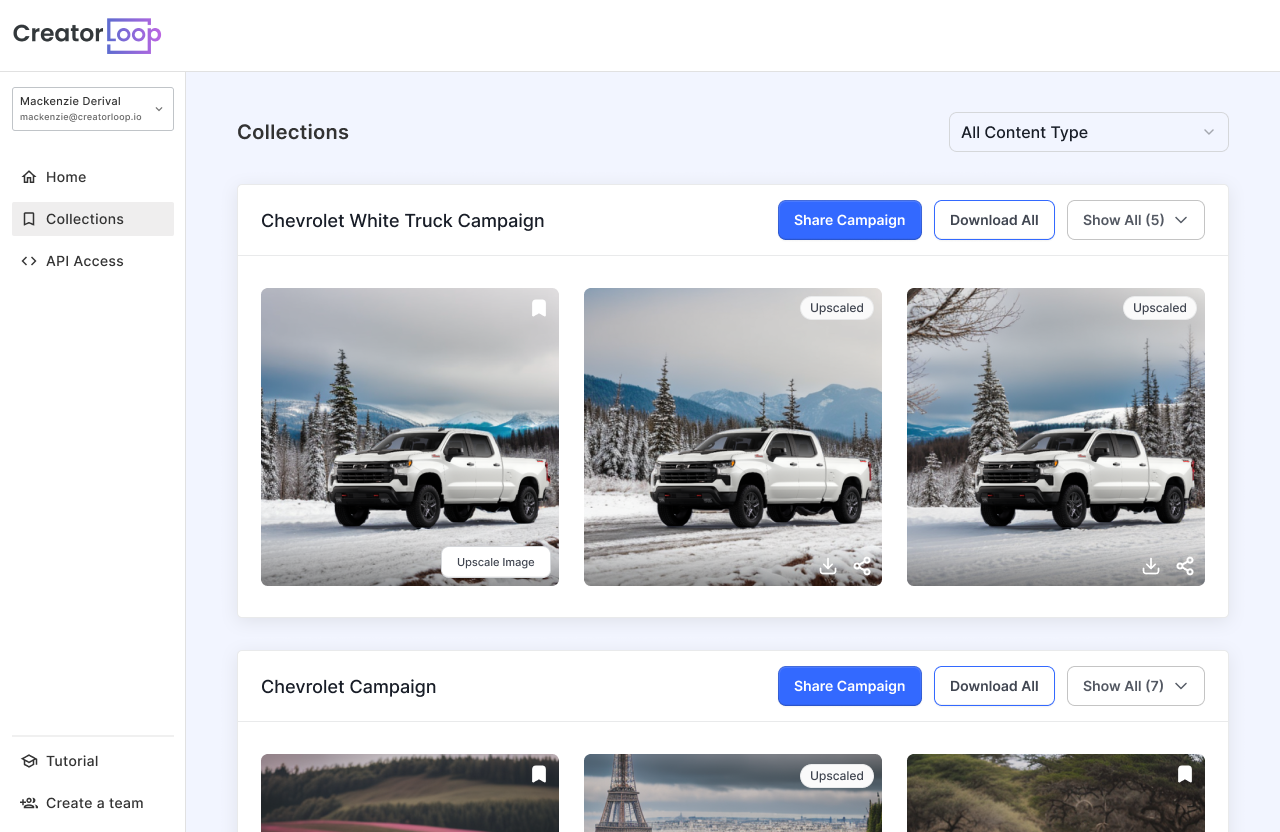This screenshot has height=832, width=1280.
Task: Download All for Chevrolet Campaign
Action: click(994, 686)
